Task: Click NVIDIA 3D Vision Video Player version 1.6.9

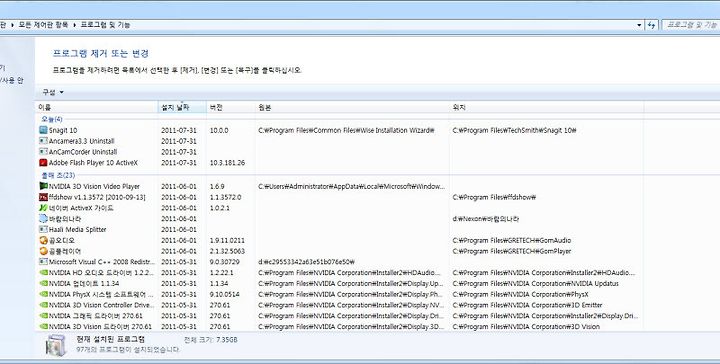Action: click(217, 186)
